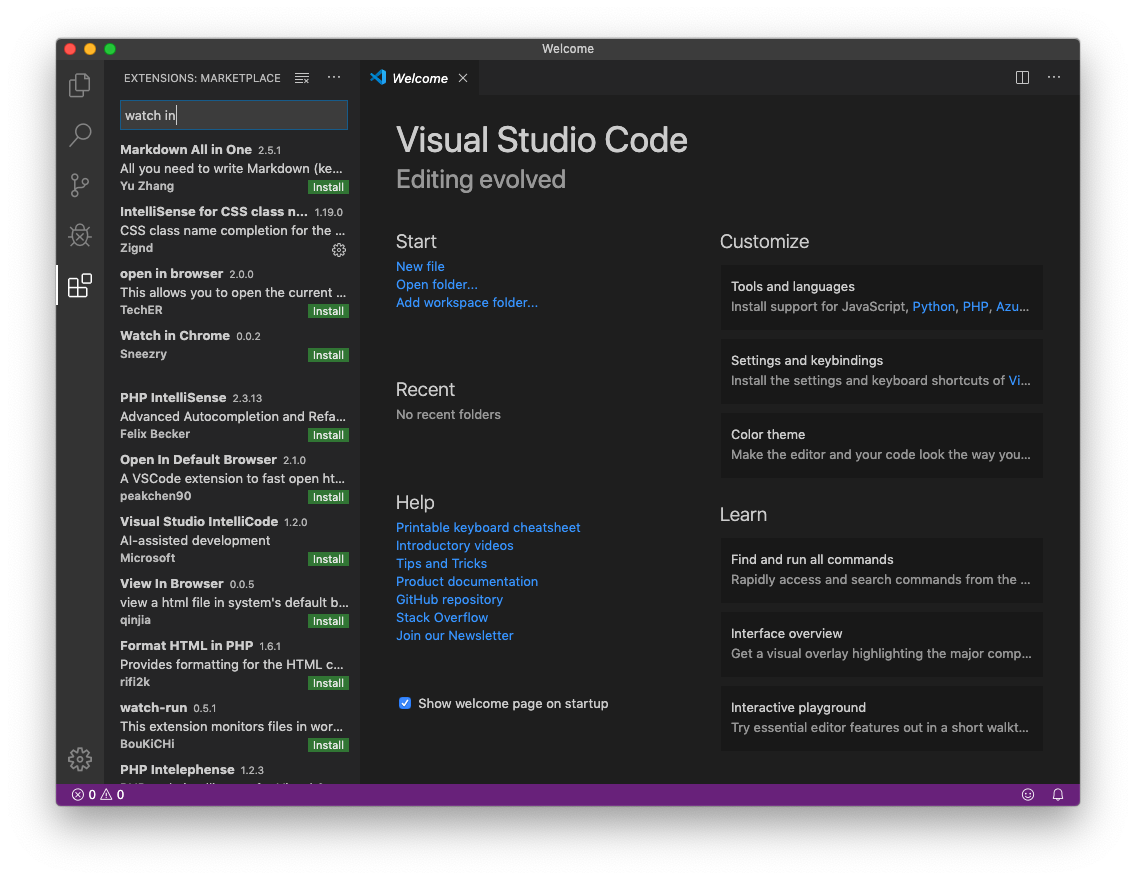Click the errors count in status bar

[84, 795]
